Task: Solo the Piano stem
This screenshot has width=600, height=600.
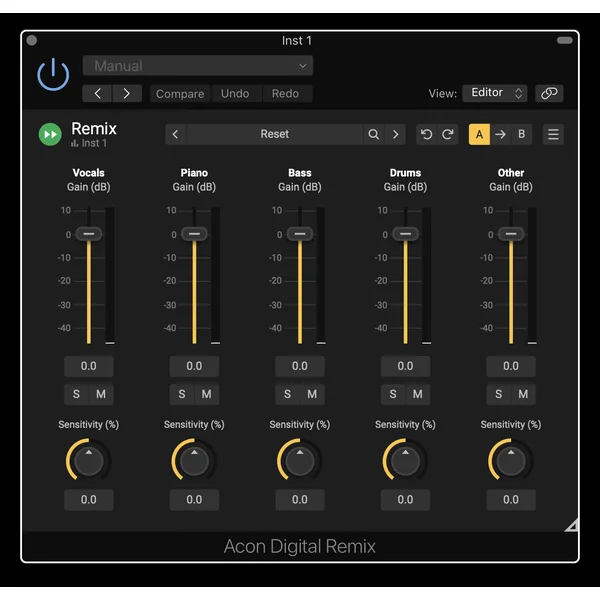Action: [x=182, y=394]
